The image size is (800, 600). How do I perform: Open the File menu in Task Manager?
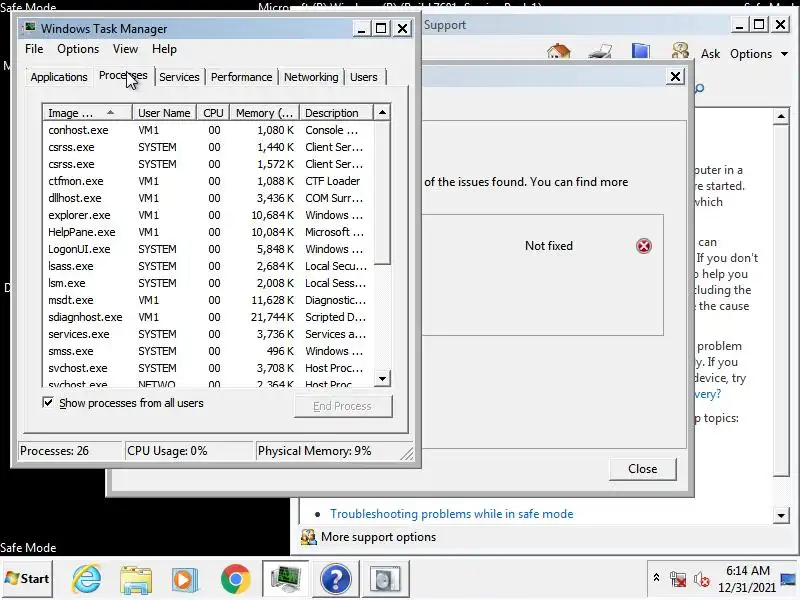34,49
